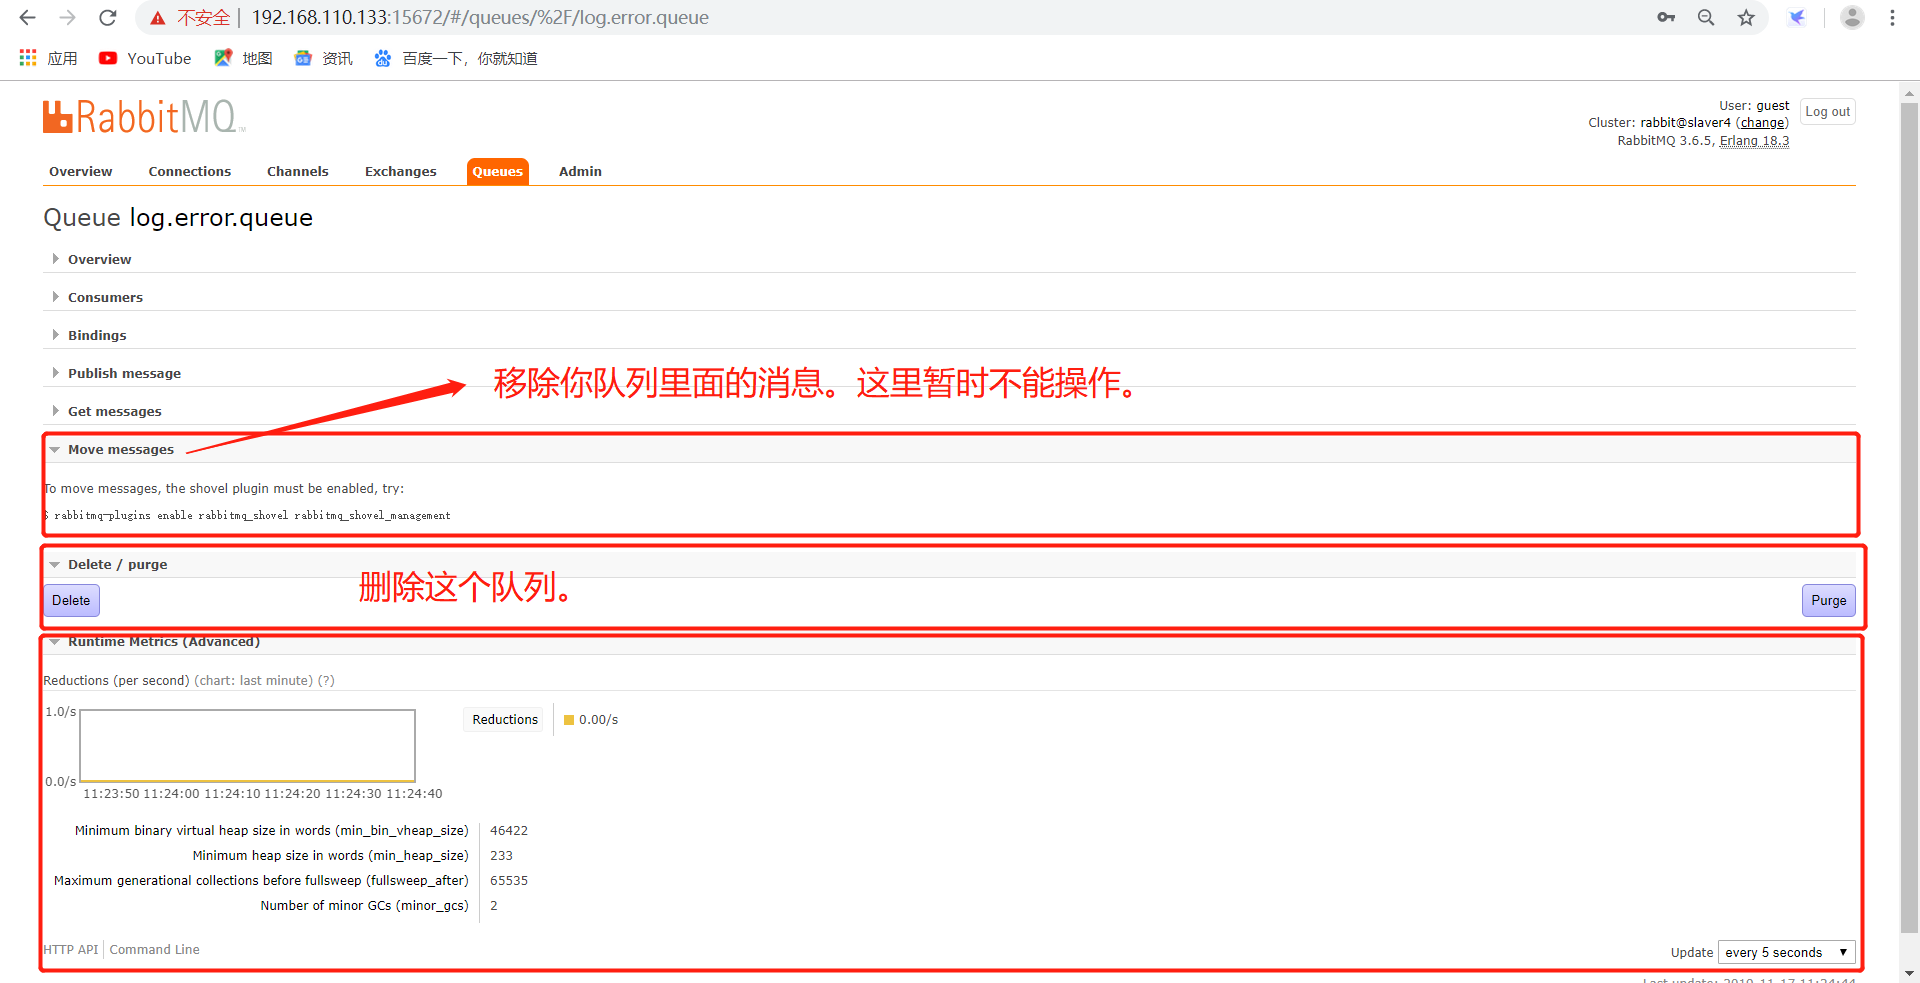Bookmark this page with the star icon
The width and height of the screenshot is (1920, 983).
pyautogui.click(x=1746, y=18)
